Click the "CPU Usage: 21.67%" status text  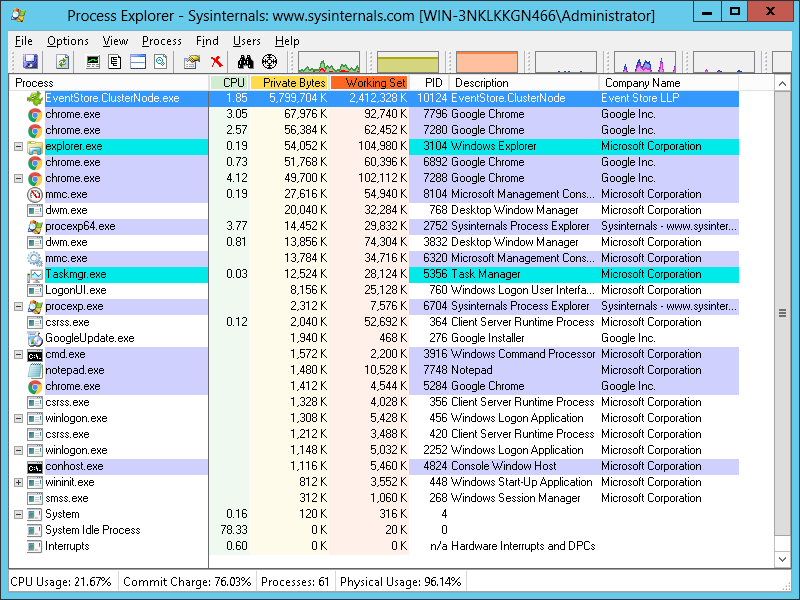61,582
